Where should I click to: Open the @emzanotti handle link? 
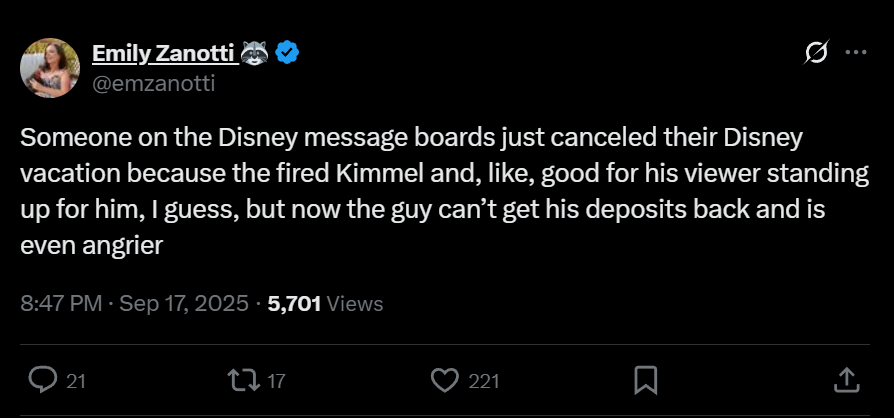click(153, 84)
